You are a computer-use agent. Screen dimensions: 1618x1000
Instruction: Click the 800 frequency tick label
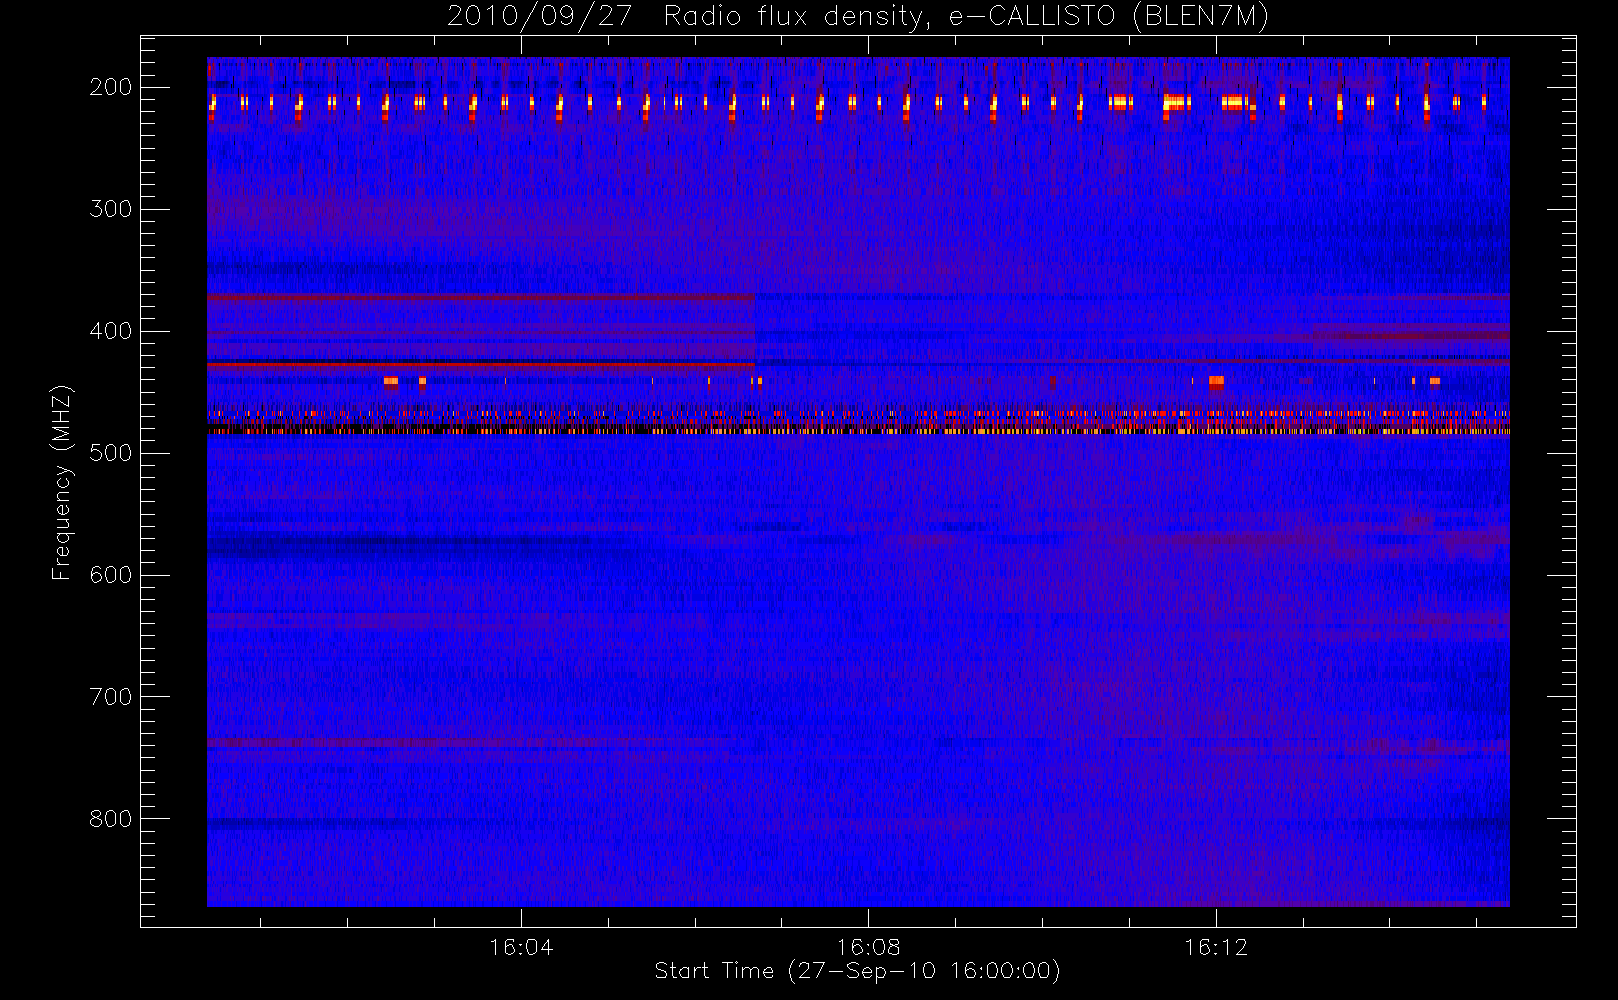(x=110, y=819)
